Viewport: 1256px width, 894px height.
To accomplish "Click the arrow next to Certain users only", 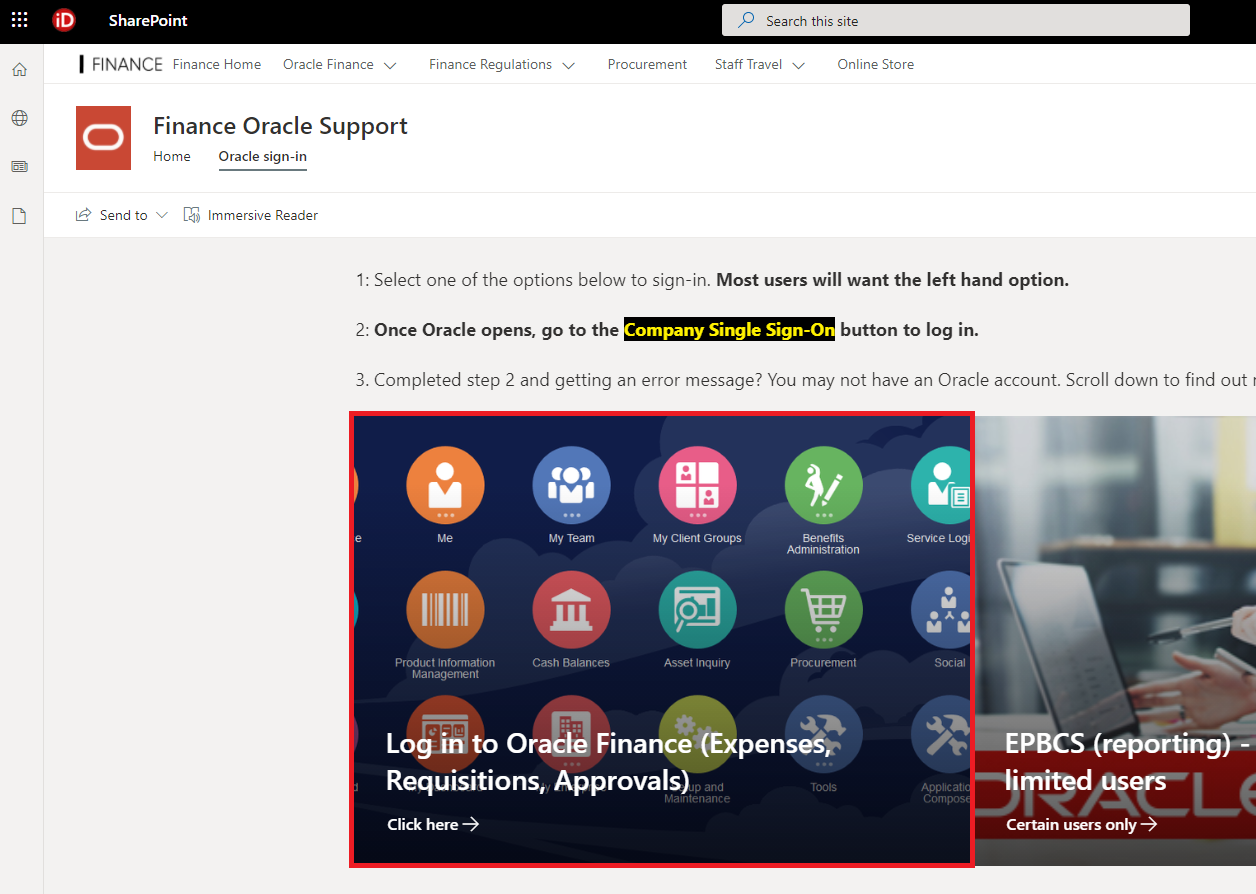I will 1149,824.
